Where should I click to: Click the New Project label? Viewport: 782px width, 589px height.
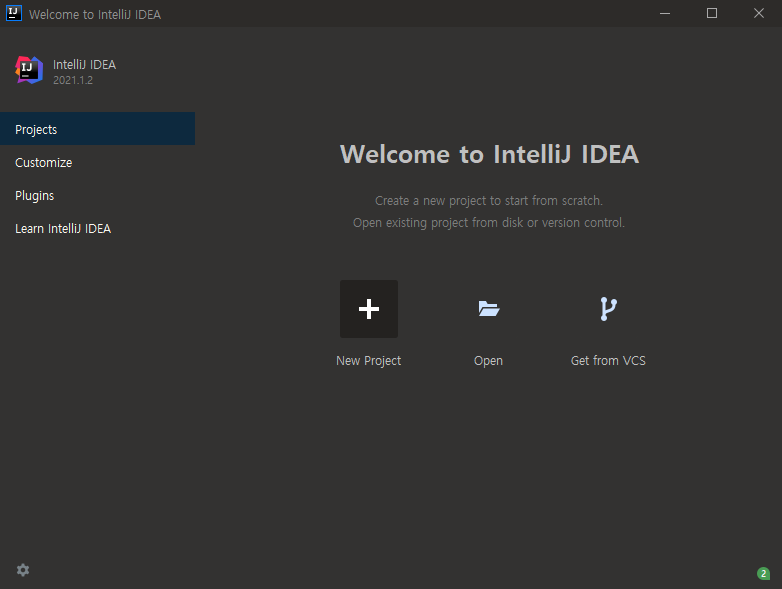(369, 361)
